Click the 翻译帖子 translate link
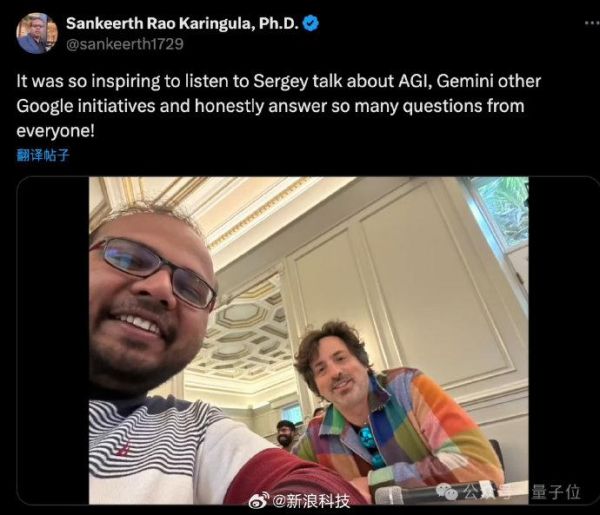 pyautogui.click(x=43, y=155)
